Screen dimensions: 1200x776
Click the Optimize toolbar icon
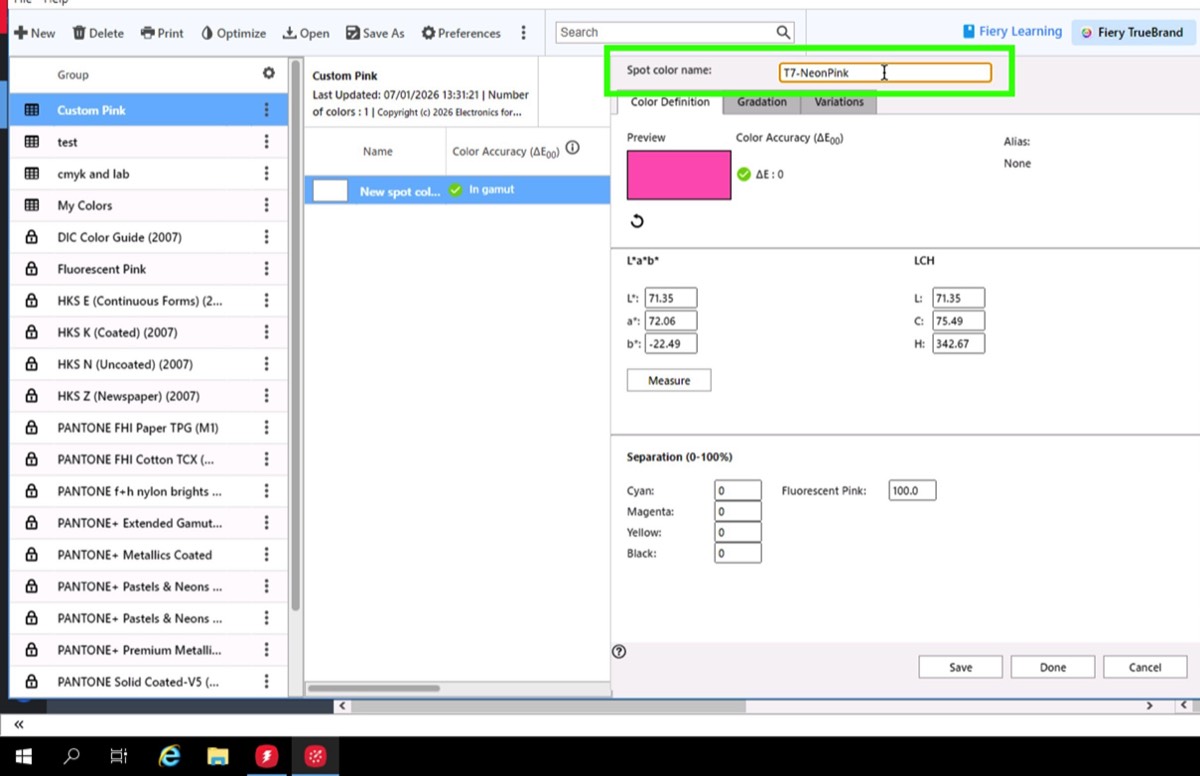click(208, 33)
